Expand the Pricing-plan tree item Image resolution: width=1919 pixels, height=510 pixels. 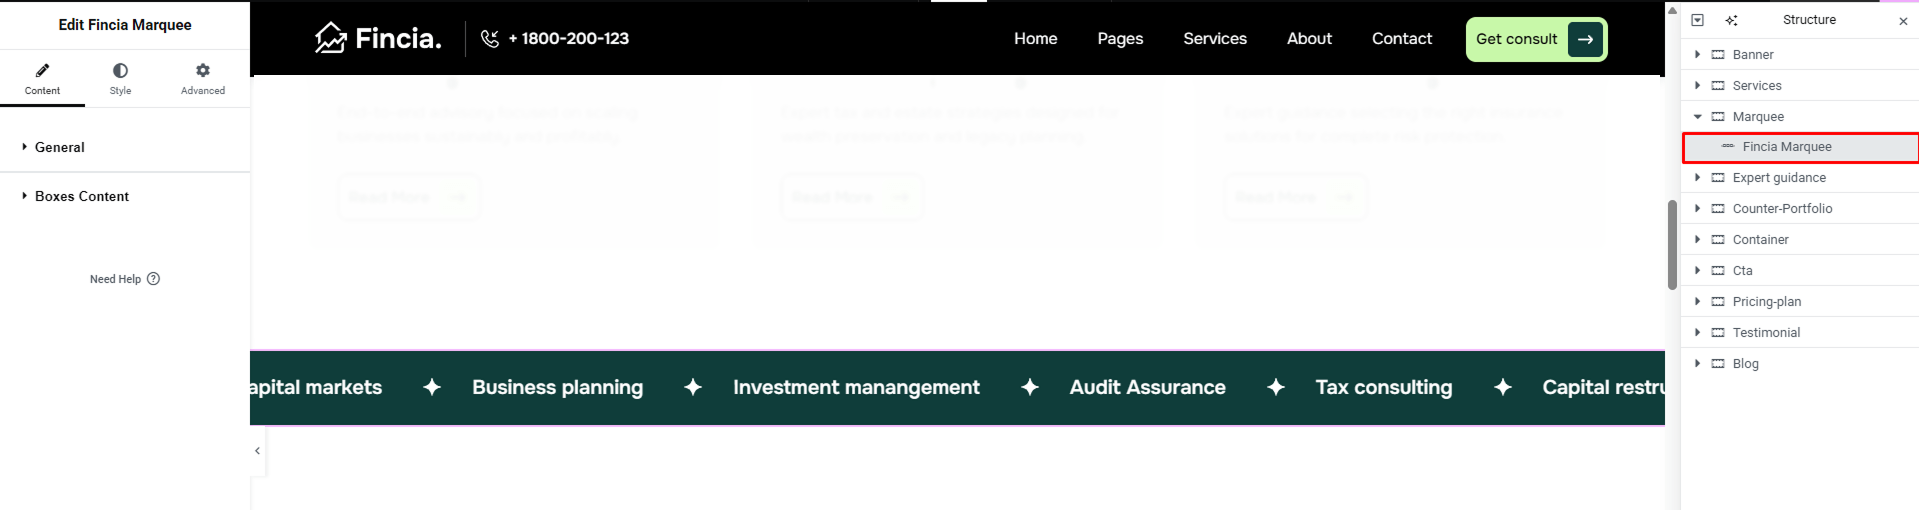[1697, 302]
